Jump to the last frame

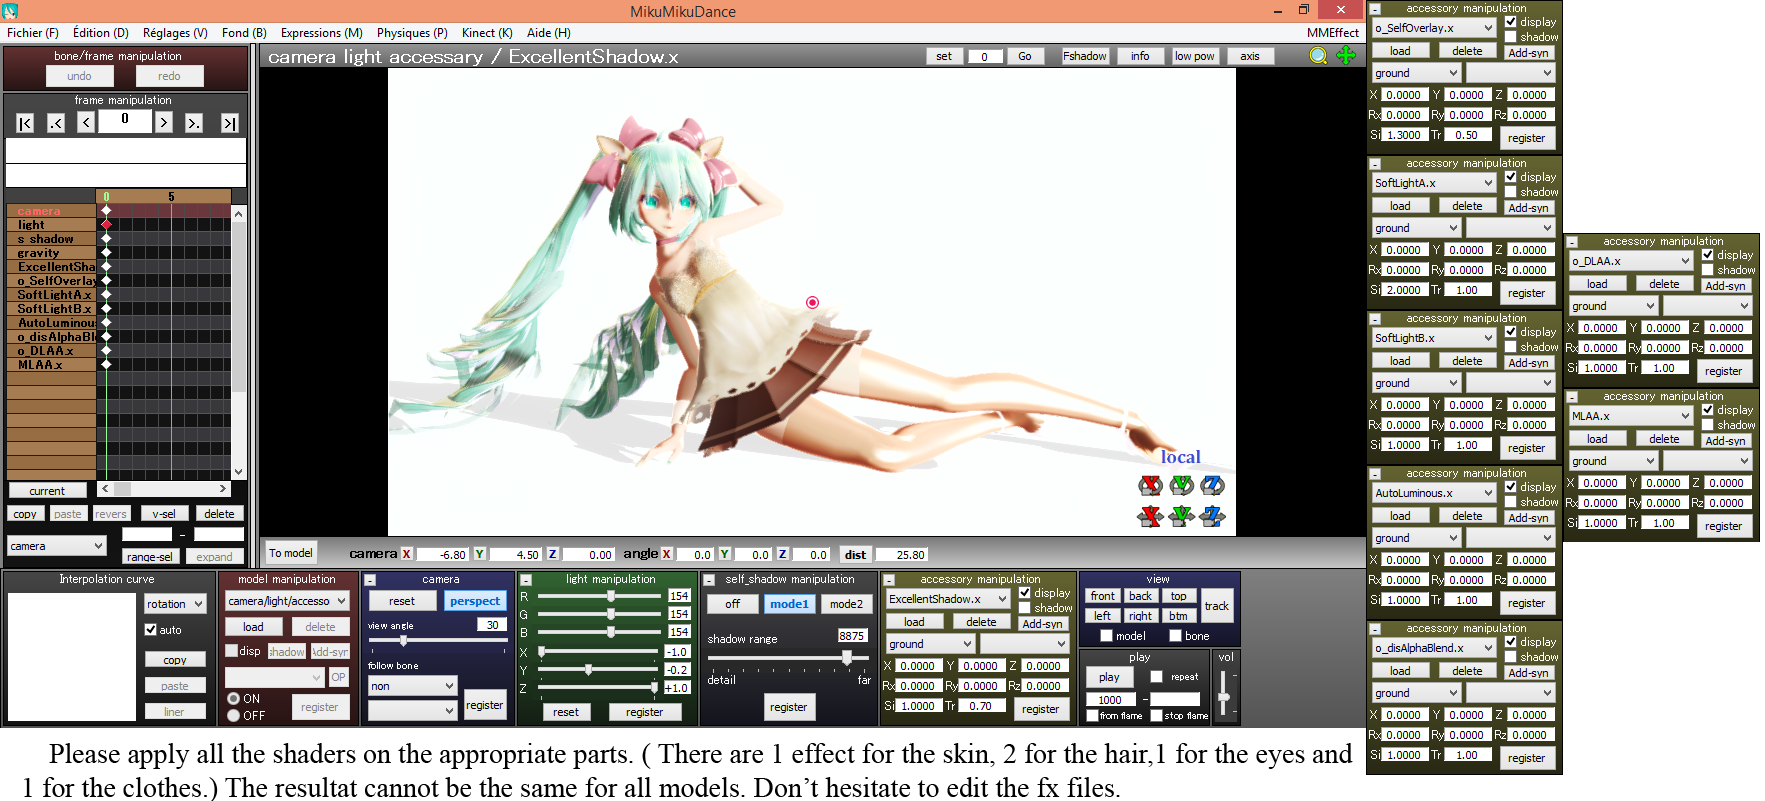[230, 123]
